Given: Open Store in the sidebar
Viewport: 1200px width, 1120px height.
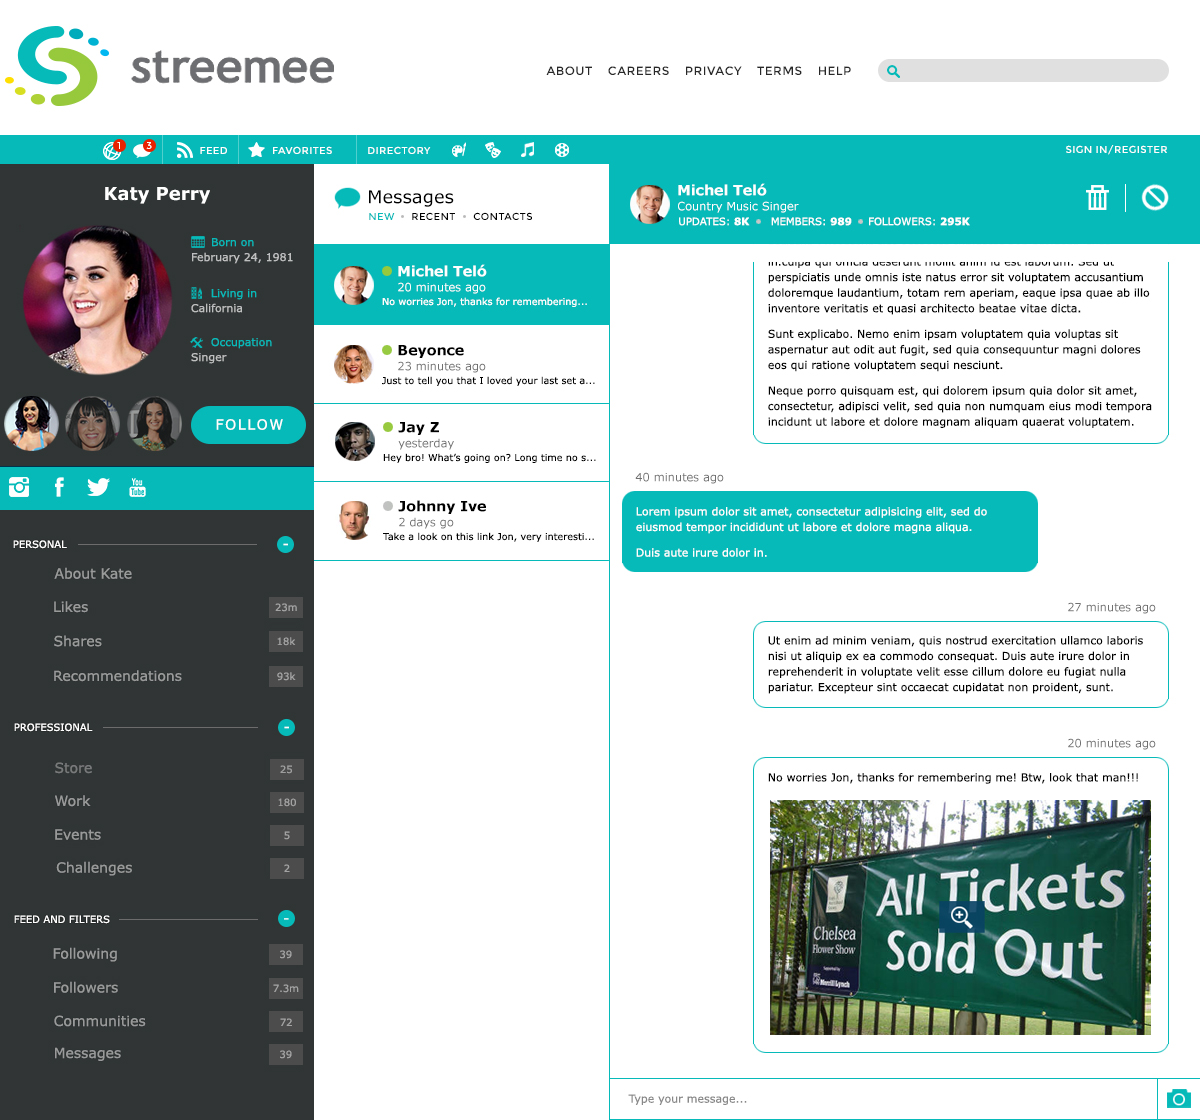Looking at the screenshot, I should (73, 768).
